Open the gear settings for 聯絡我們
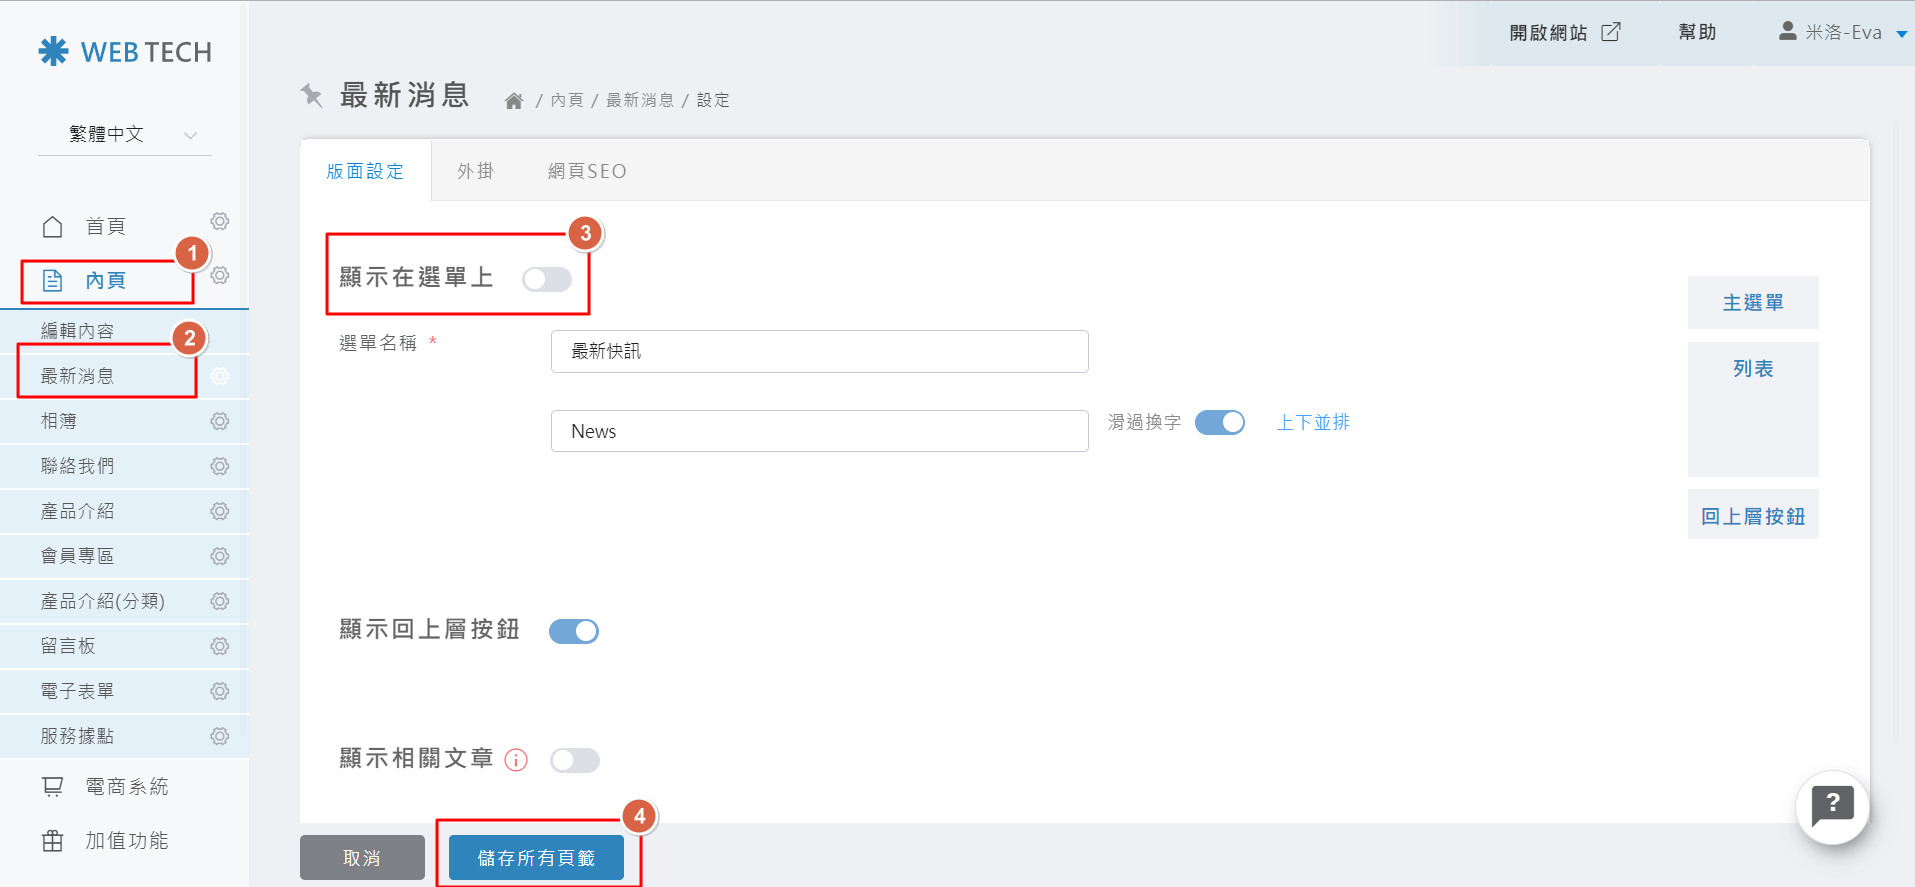The image size is (1915, 887). (x=220, y=466)
